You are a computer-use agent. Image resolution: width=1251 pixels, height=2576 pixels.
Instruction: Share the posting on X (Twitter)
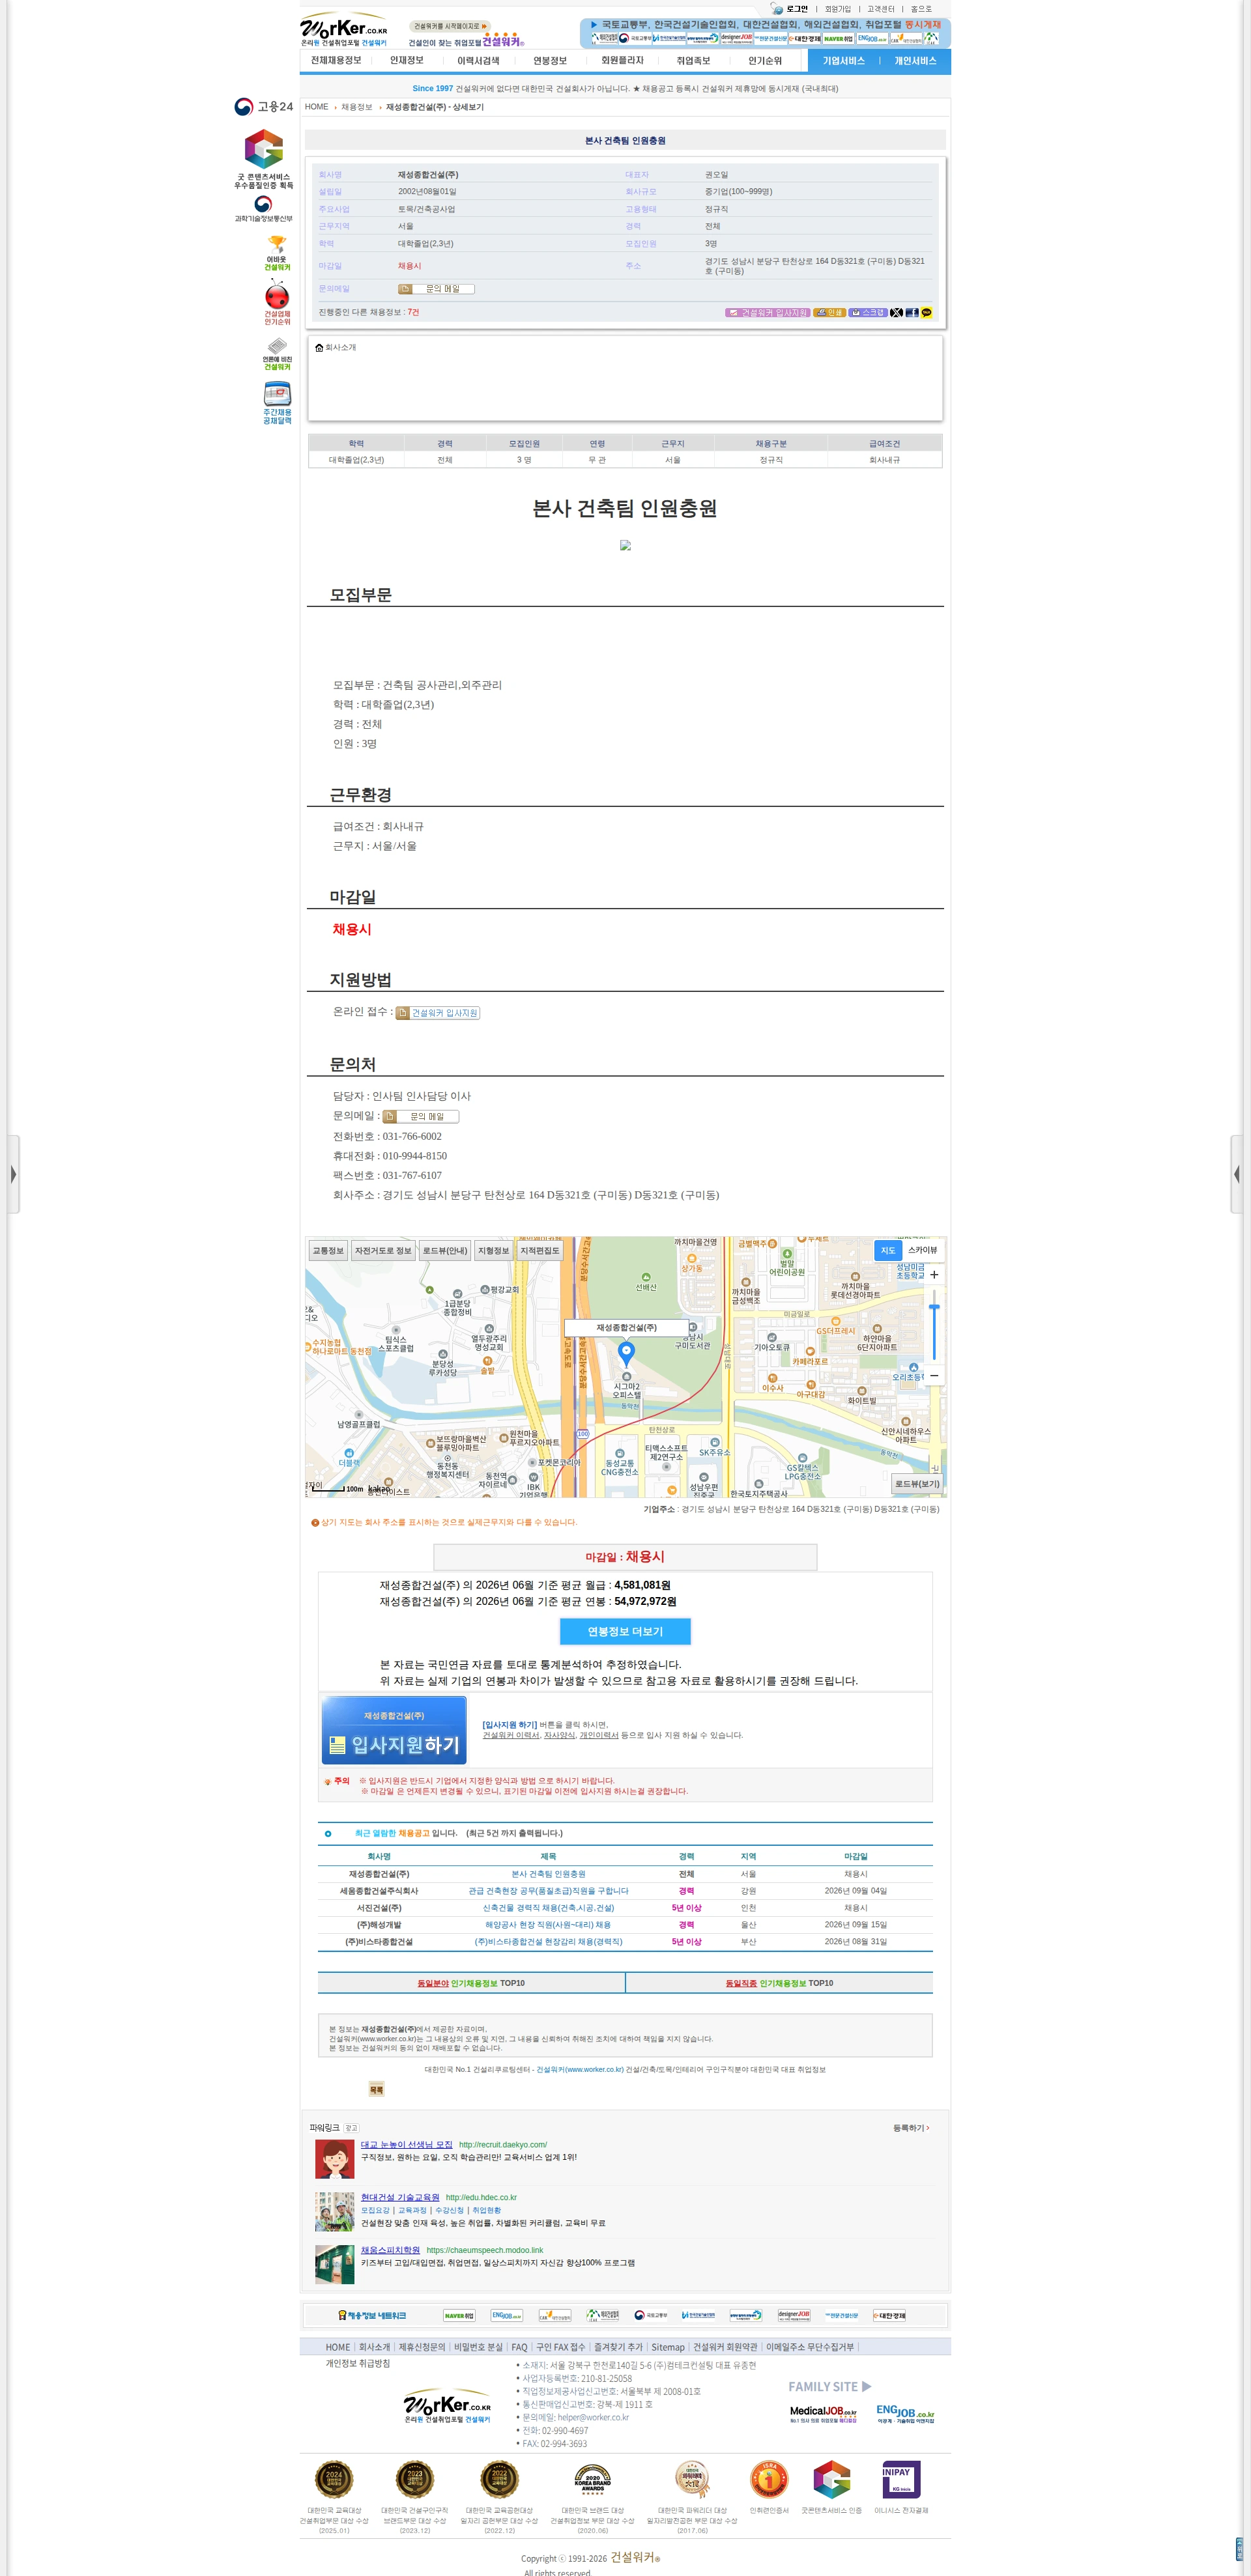pos(896,313)
